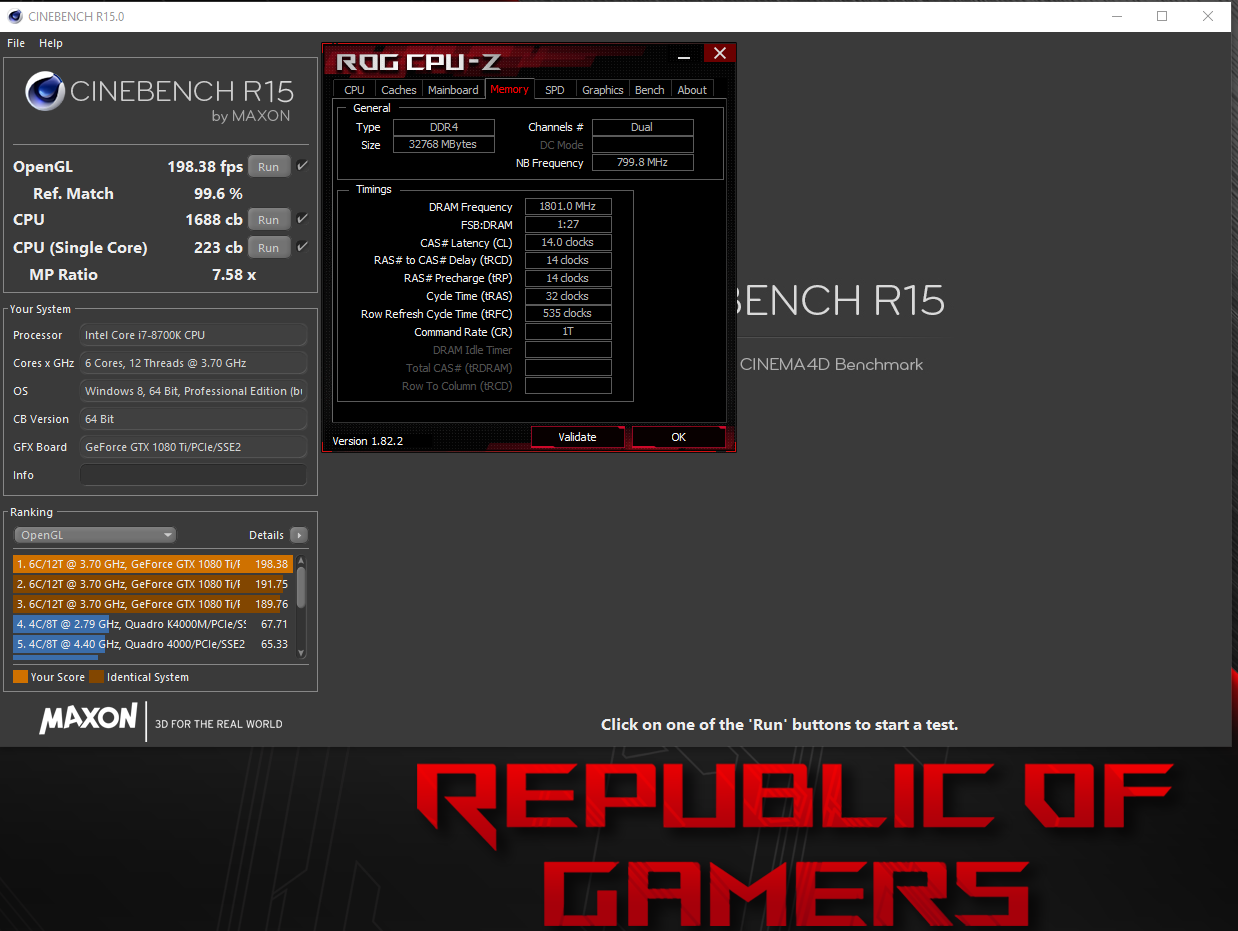
Task: Select ranking entry Quadro 4000 65.33
Action: point(153,644)
